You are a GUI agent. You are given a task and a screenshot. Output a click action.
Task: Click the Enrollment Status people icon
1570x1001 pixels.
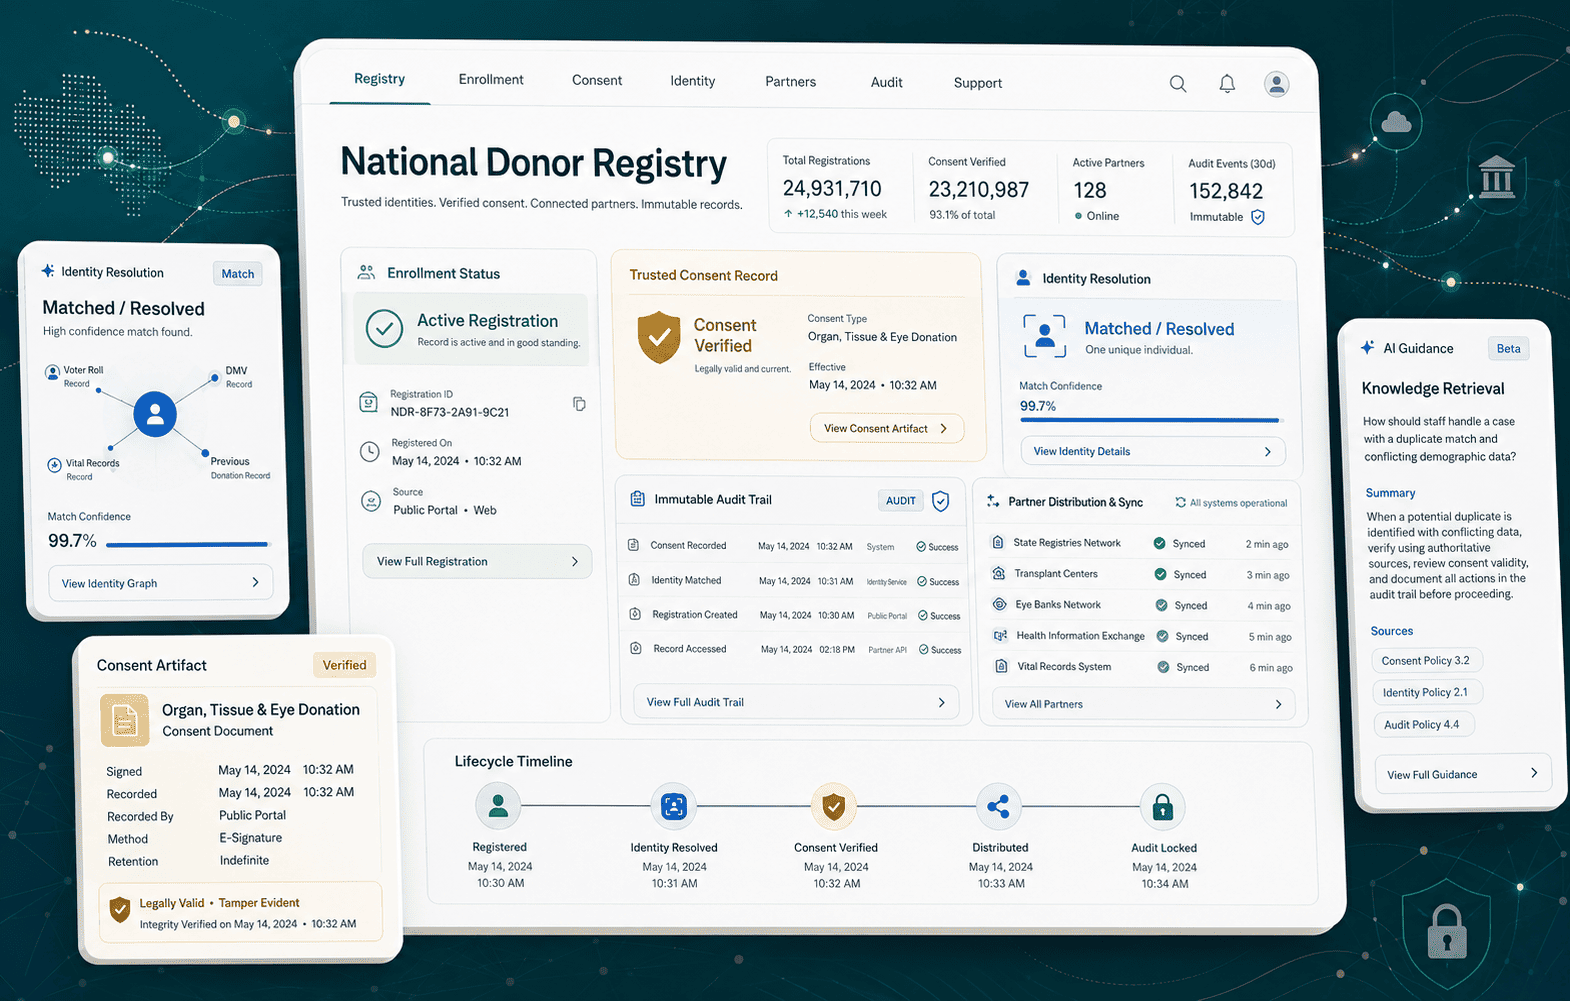pyautogui.click(x=366, y=272)
